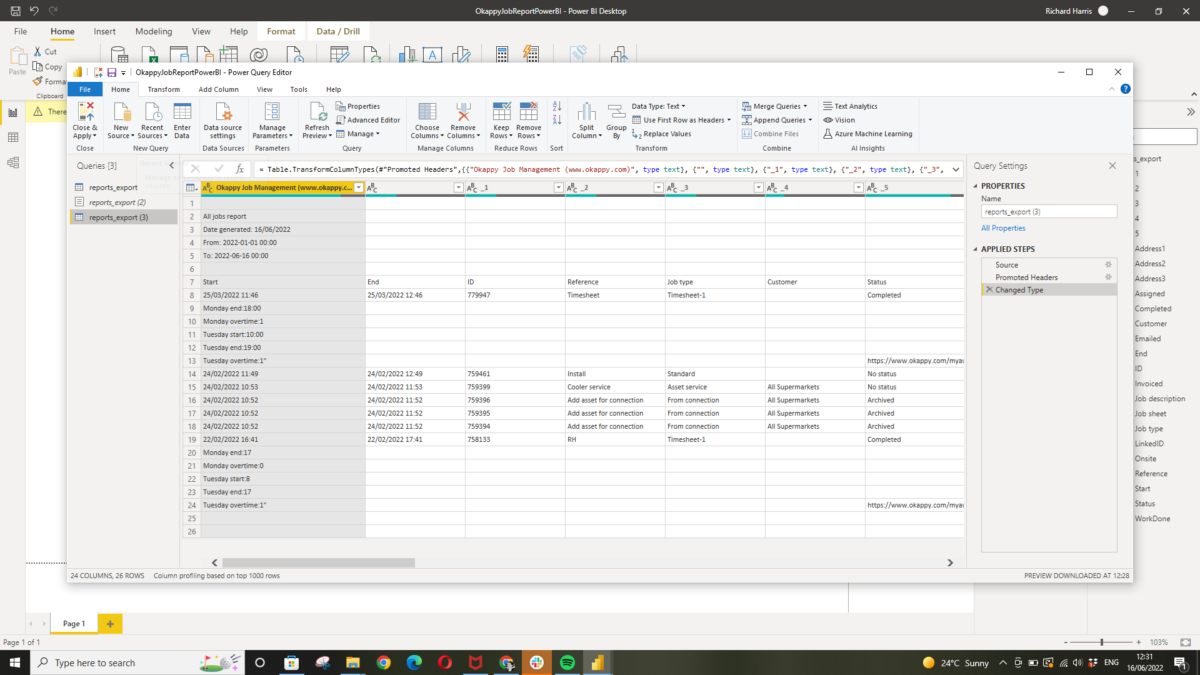The image size is (1200, 675).
Task: Click the All Properties link
Action: [x=1001, y=228]
